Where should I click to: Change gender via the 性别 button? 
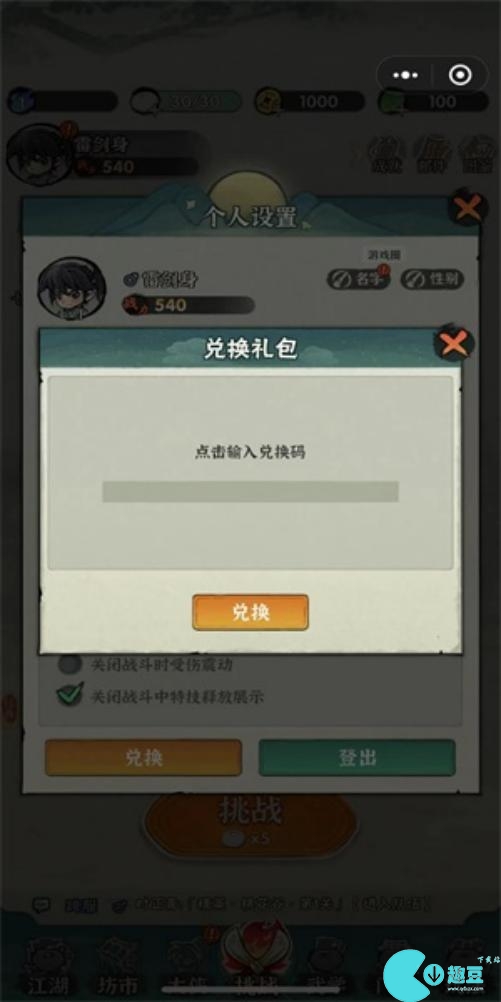pos(433,279)
